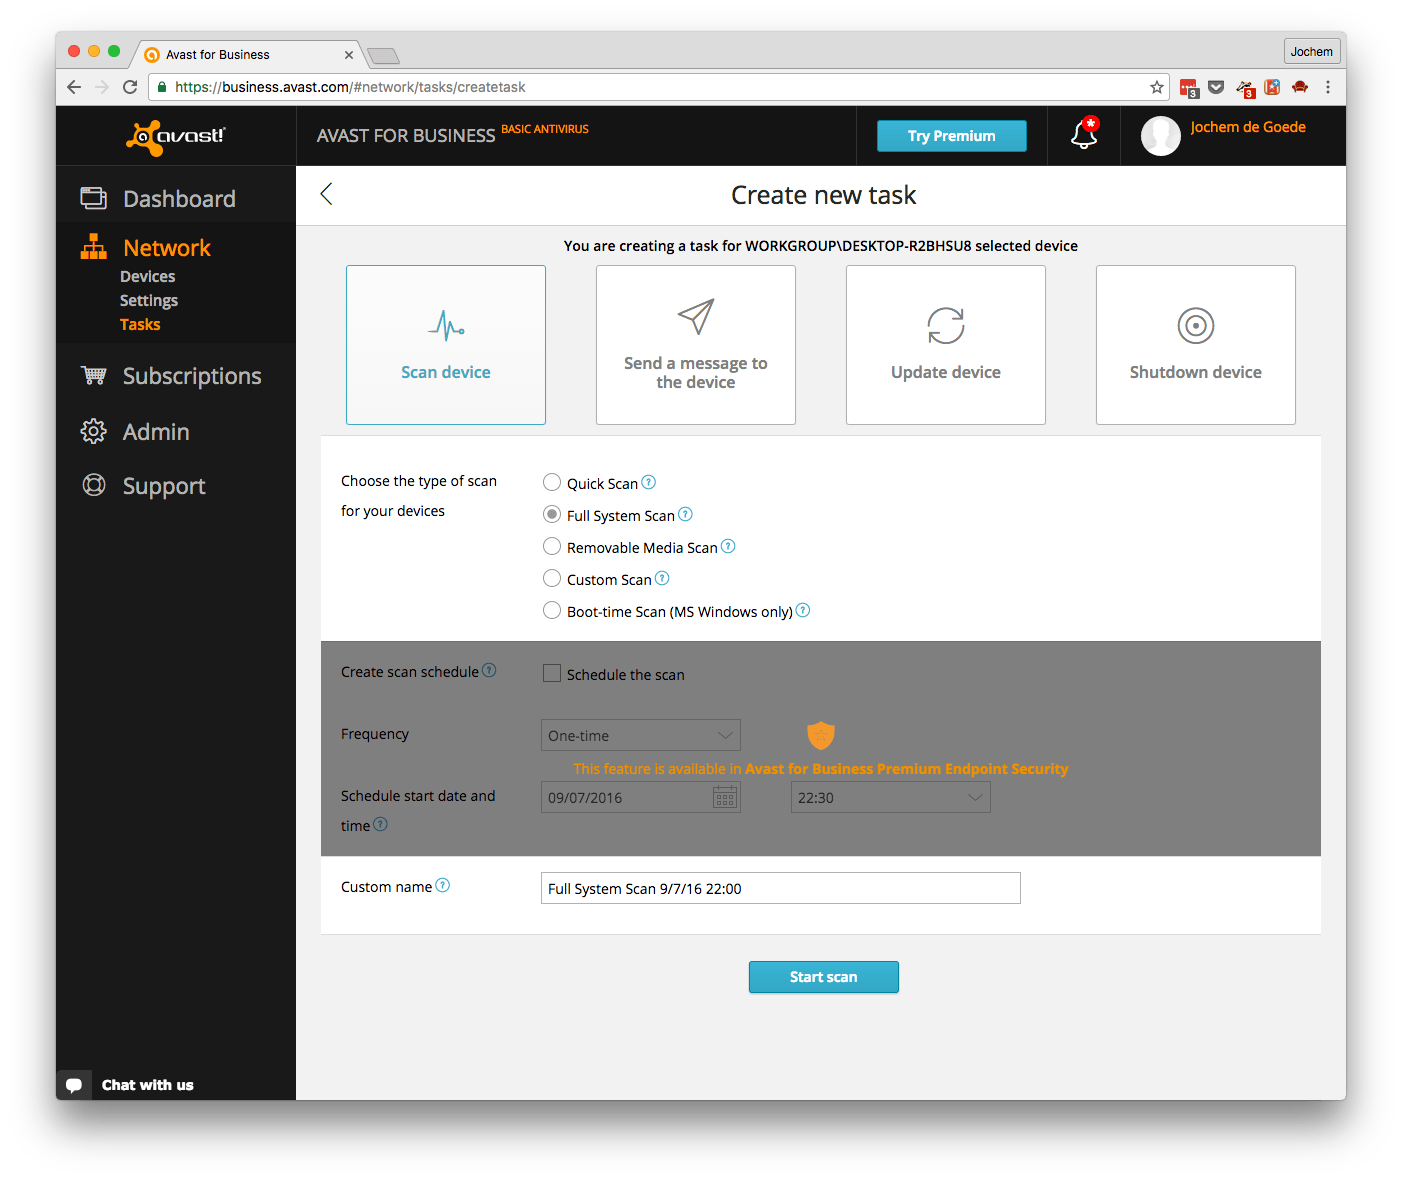Click the Start scan button
Image resolution: width=1402 pixels, height=1180 pixels.
point(824,977)
